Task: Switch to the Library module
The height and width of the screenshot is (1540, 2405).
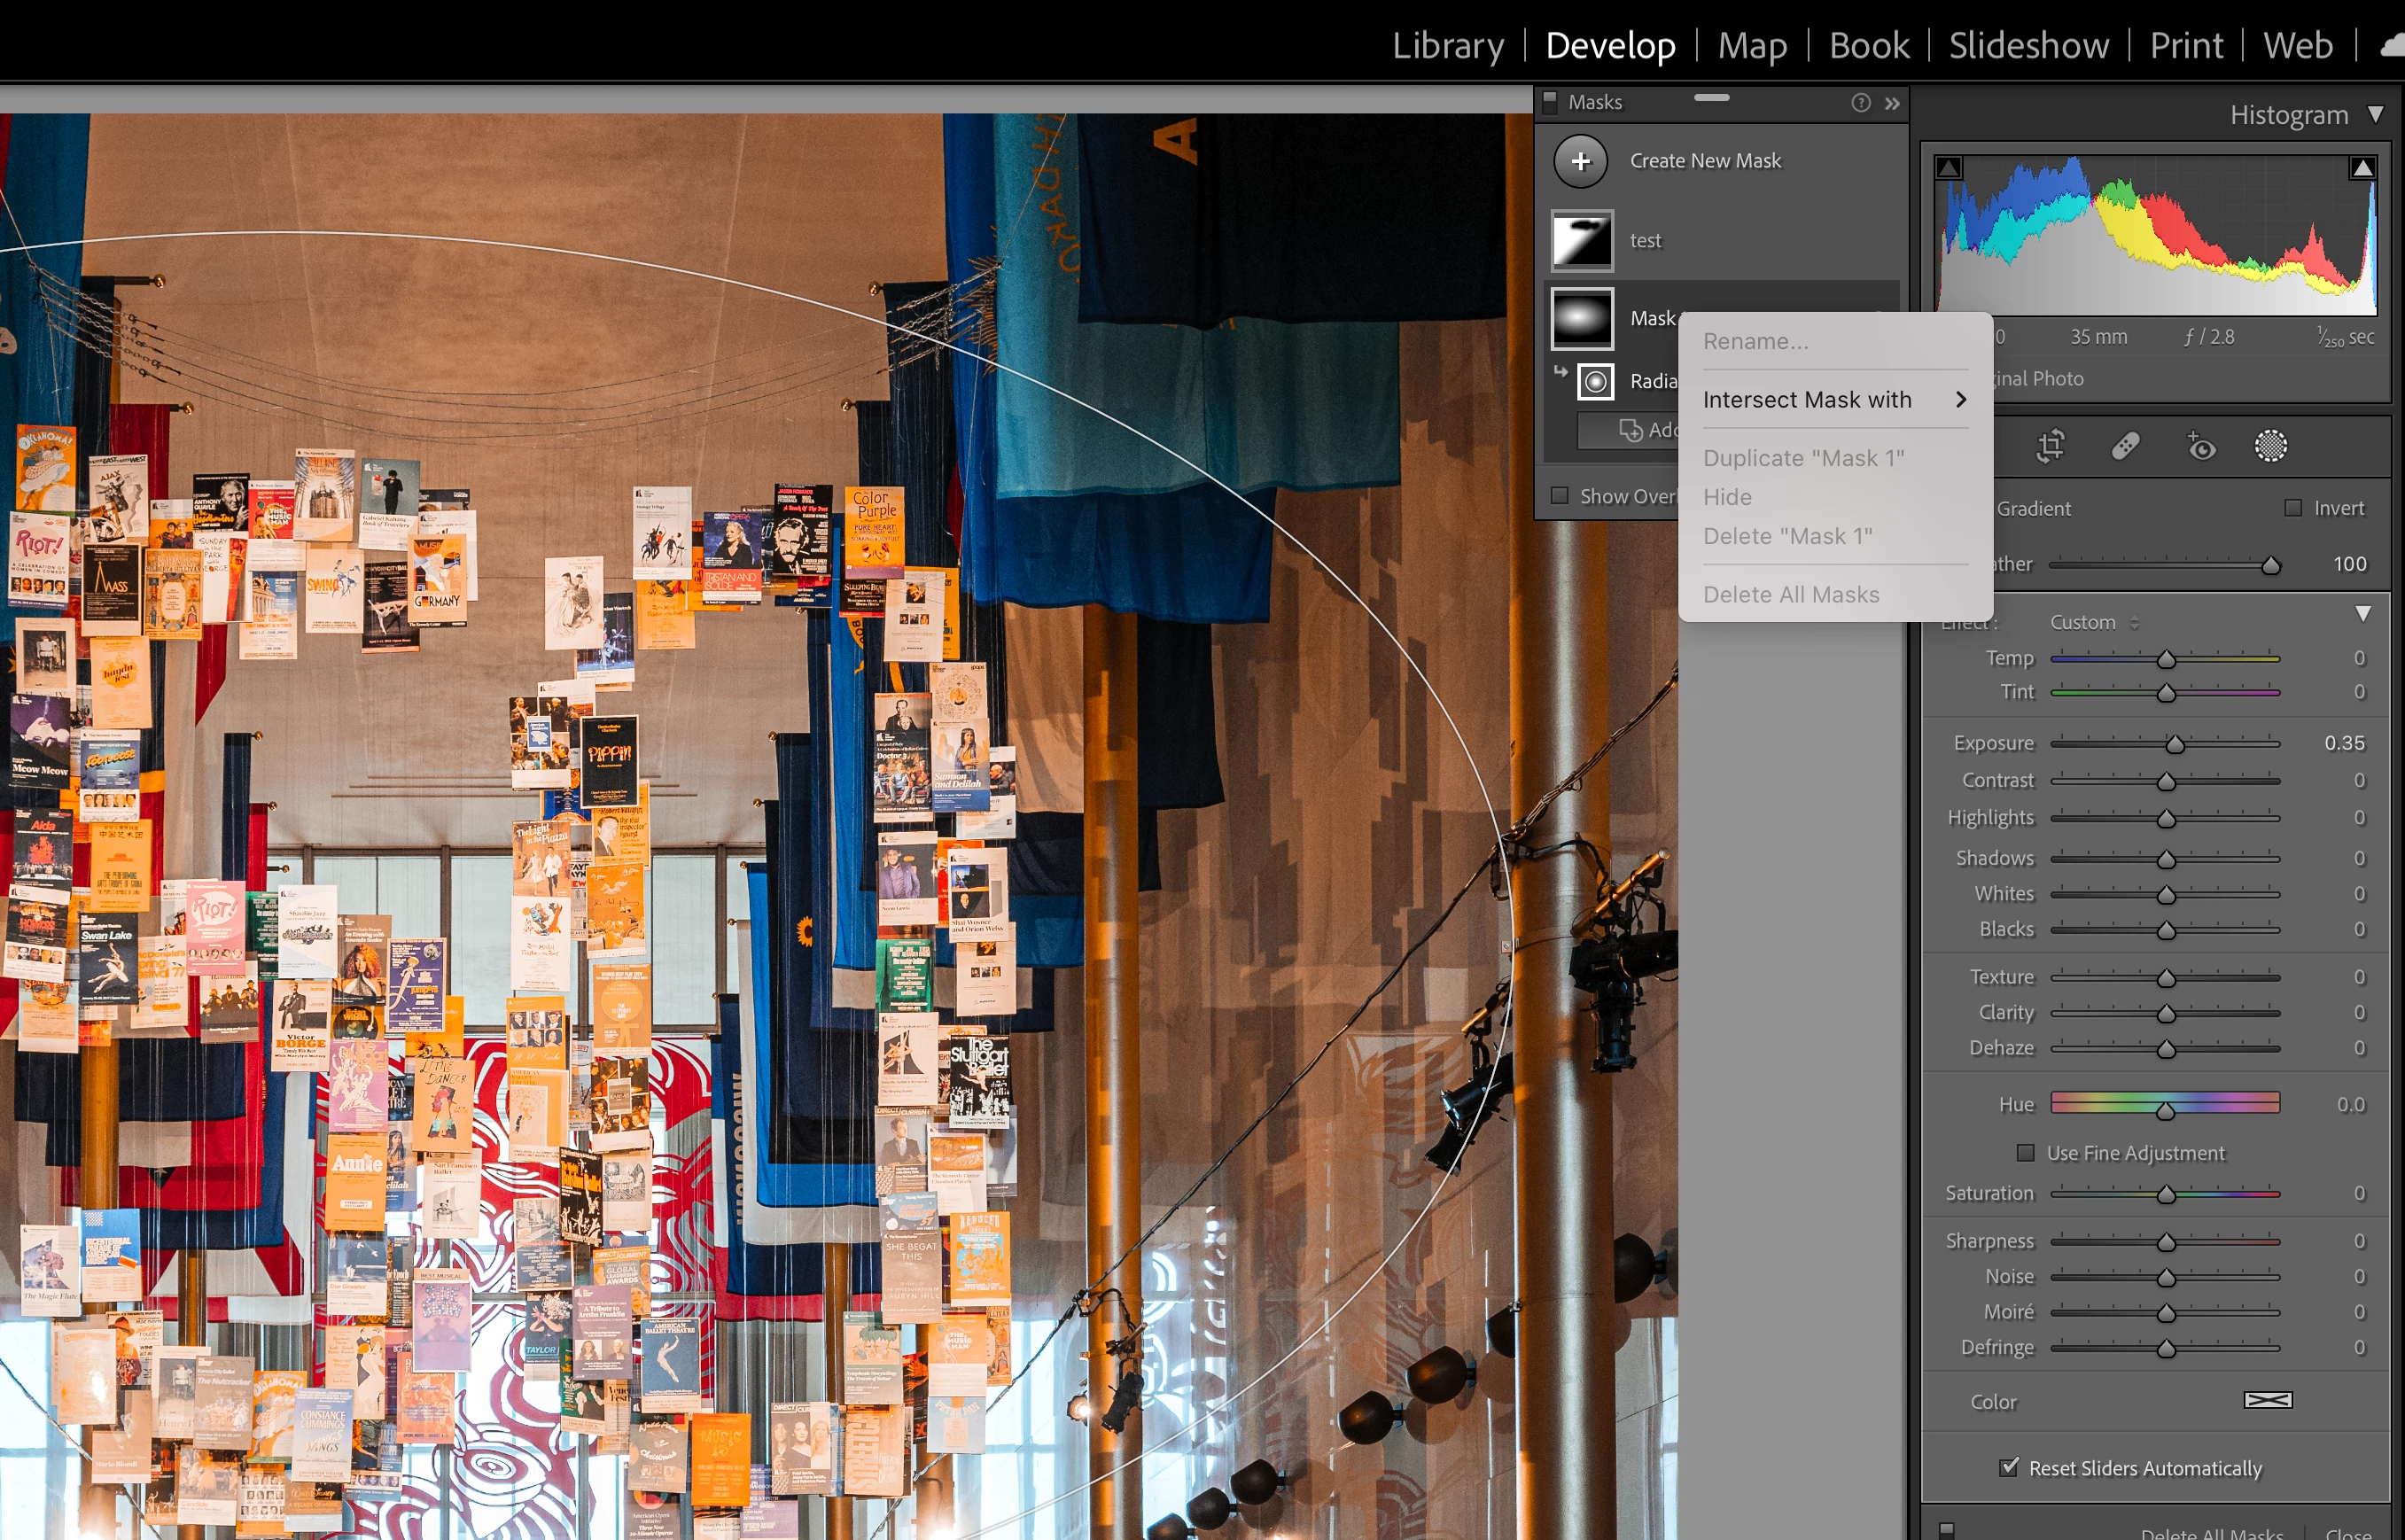Action: coord(1447,46)
